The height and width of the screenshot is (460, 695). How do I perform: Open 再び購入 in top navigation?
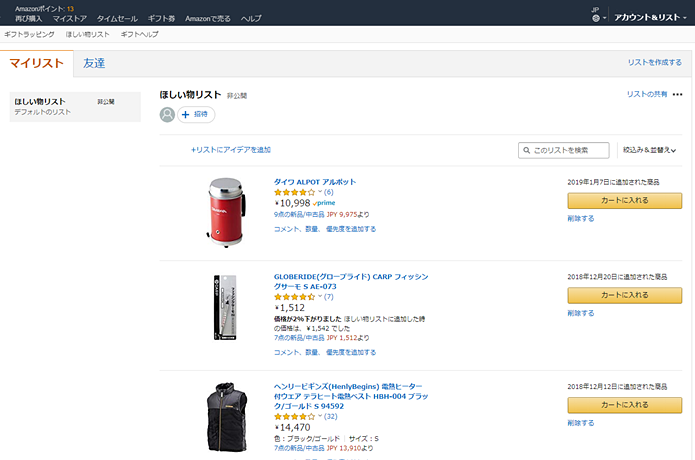(28, 19)
